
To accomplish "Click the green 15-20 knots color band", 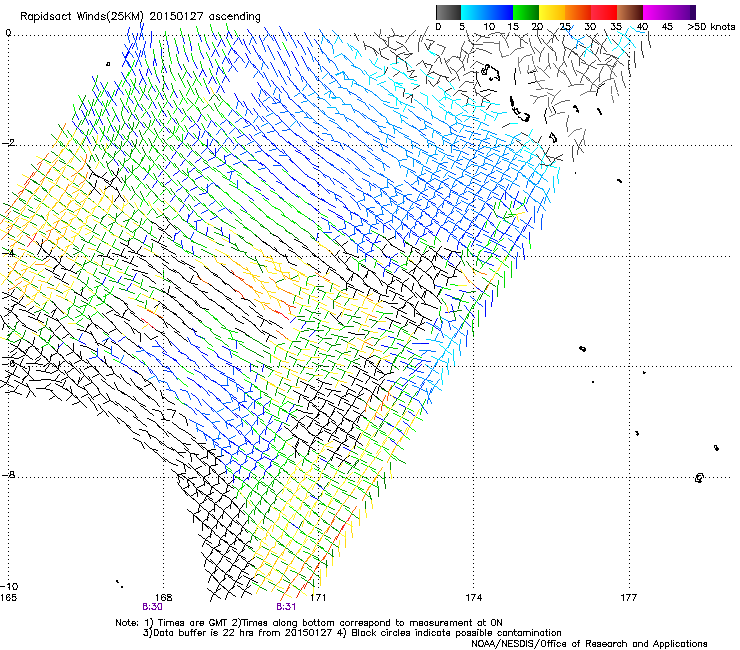I will [526, 12].
